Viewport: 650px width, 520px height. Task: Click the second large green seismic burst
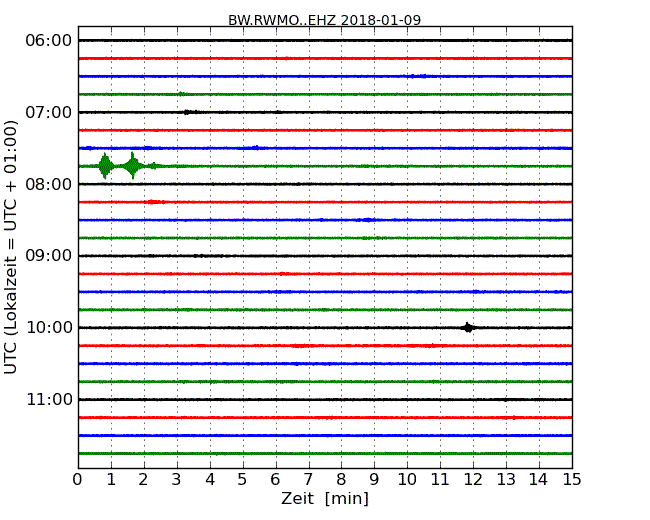click(x=133, y=166)
